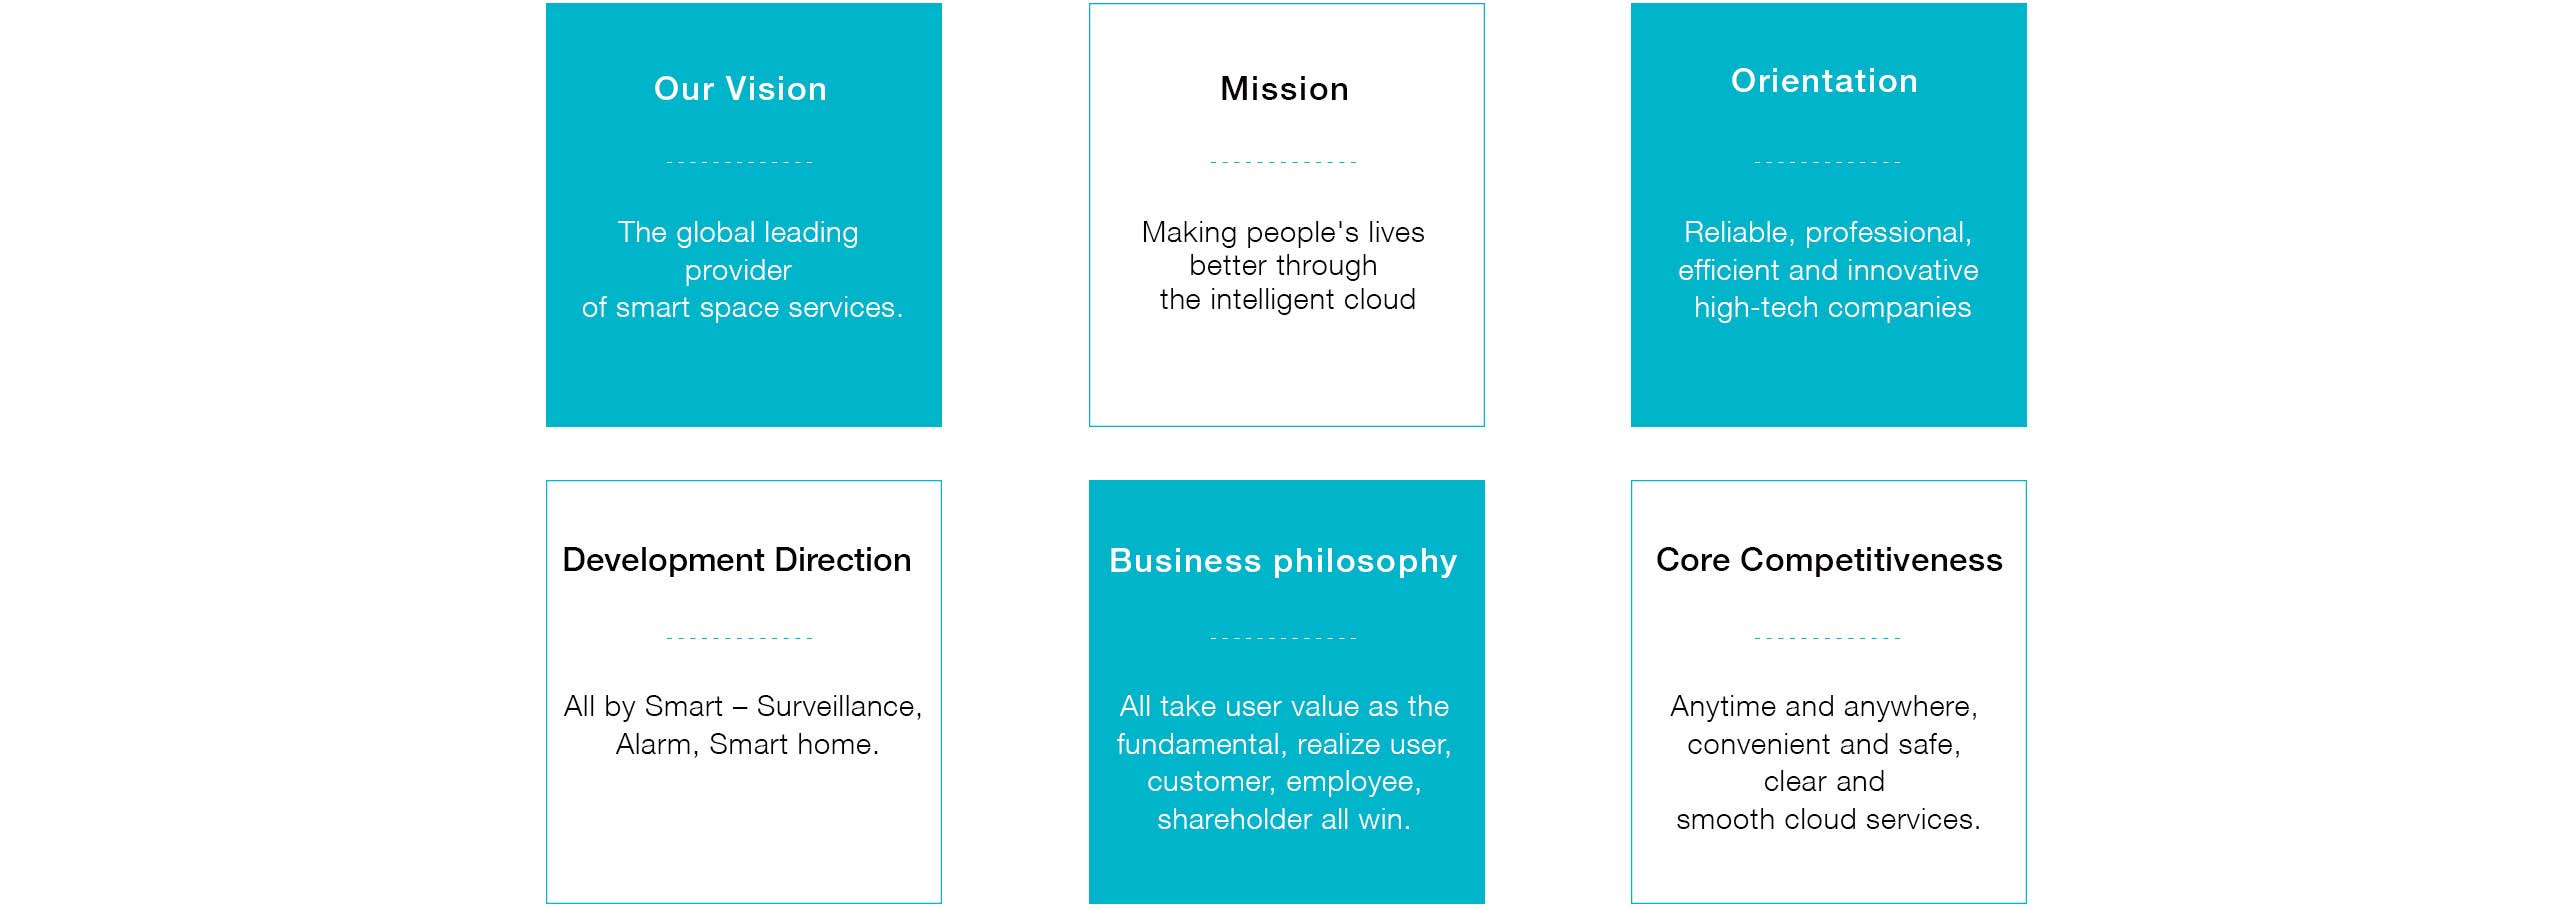Click dashed divider under Mission
Screen dimensions: 2560x908
tap(1284, 162)
